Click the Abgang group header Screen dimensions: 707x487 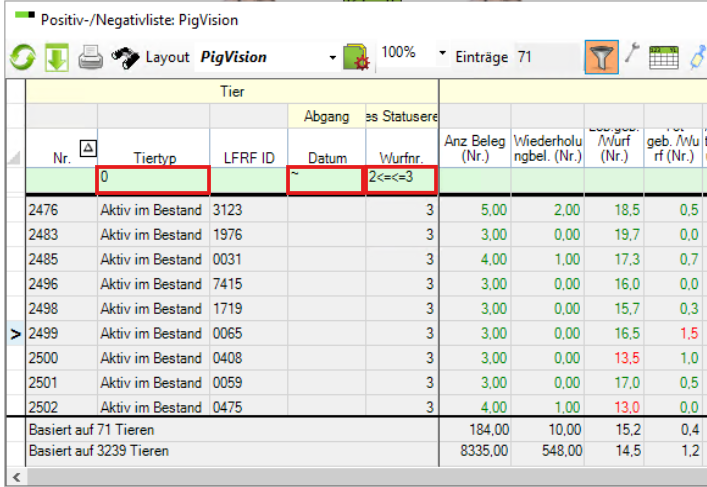(326, 116)
